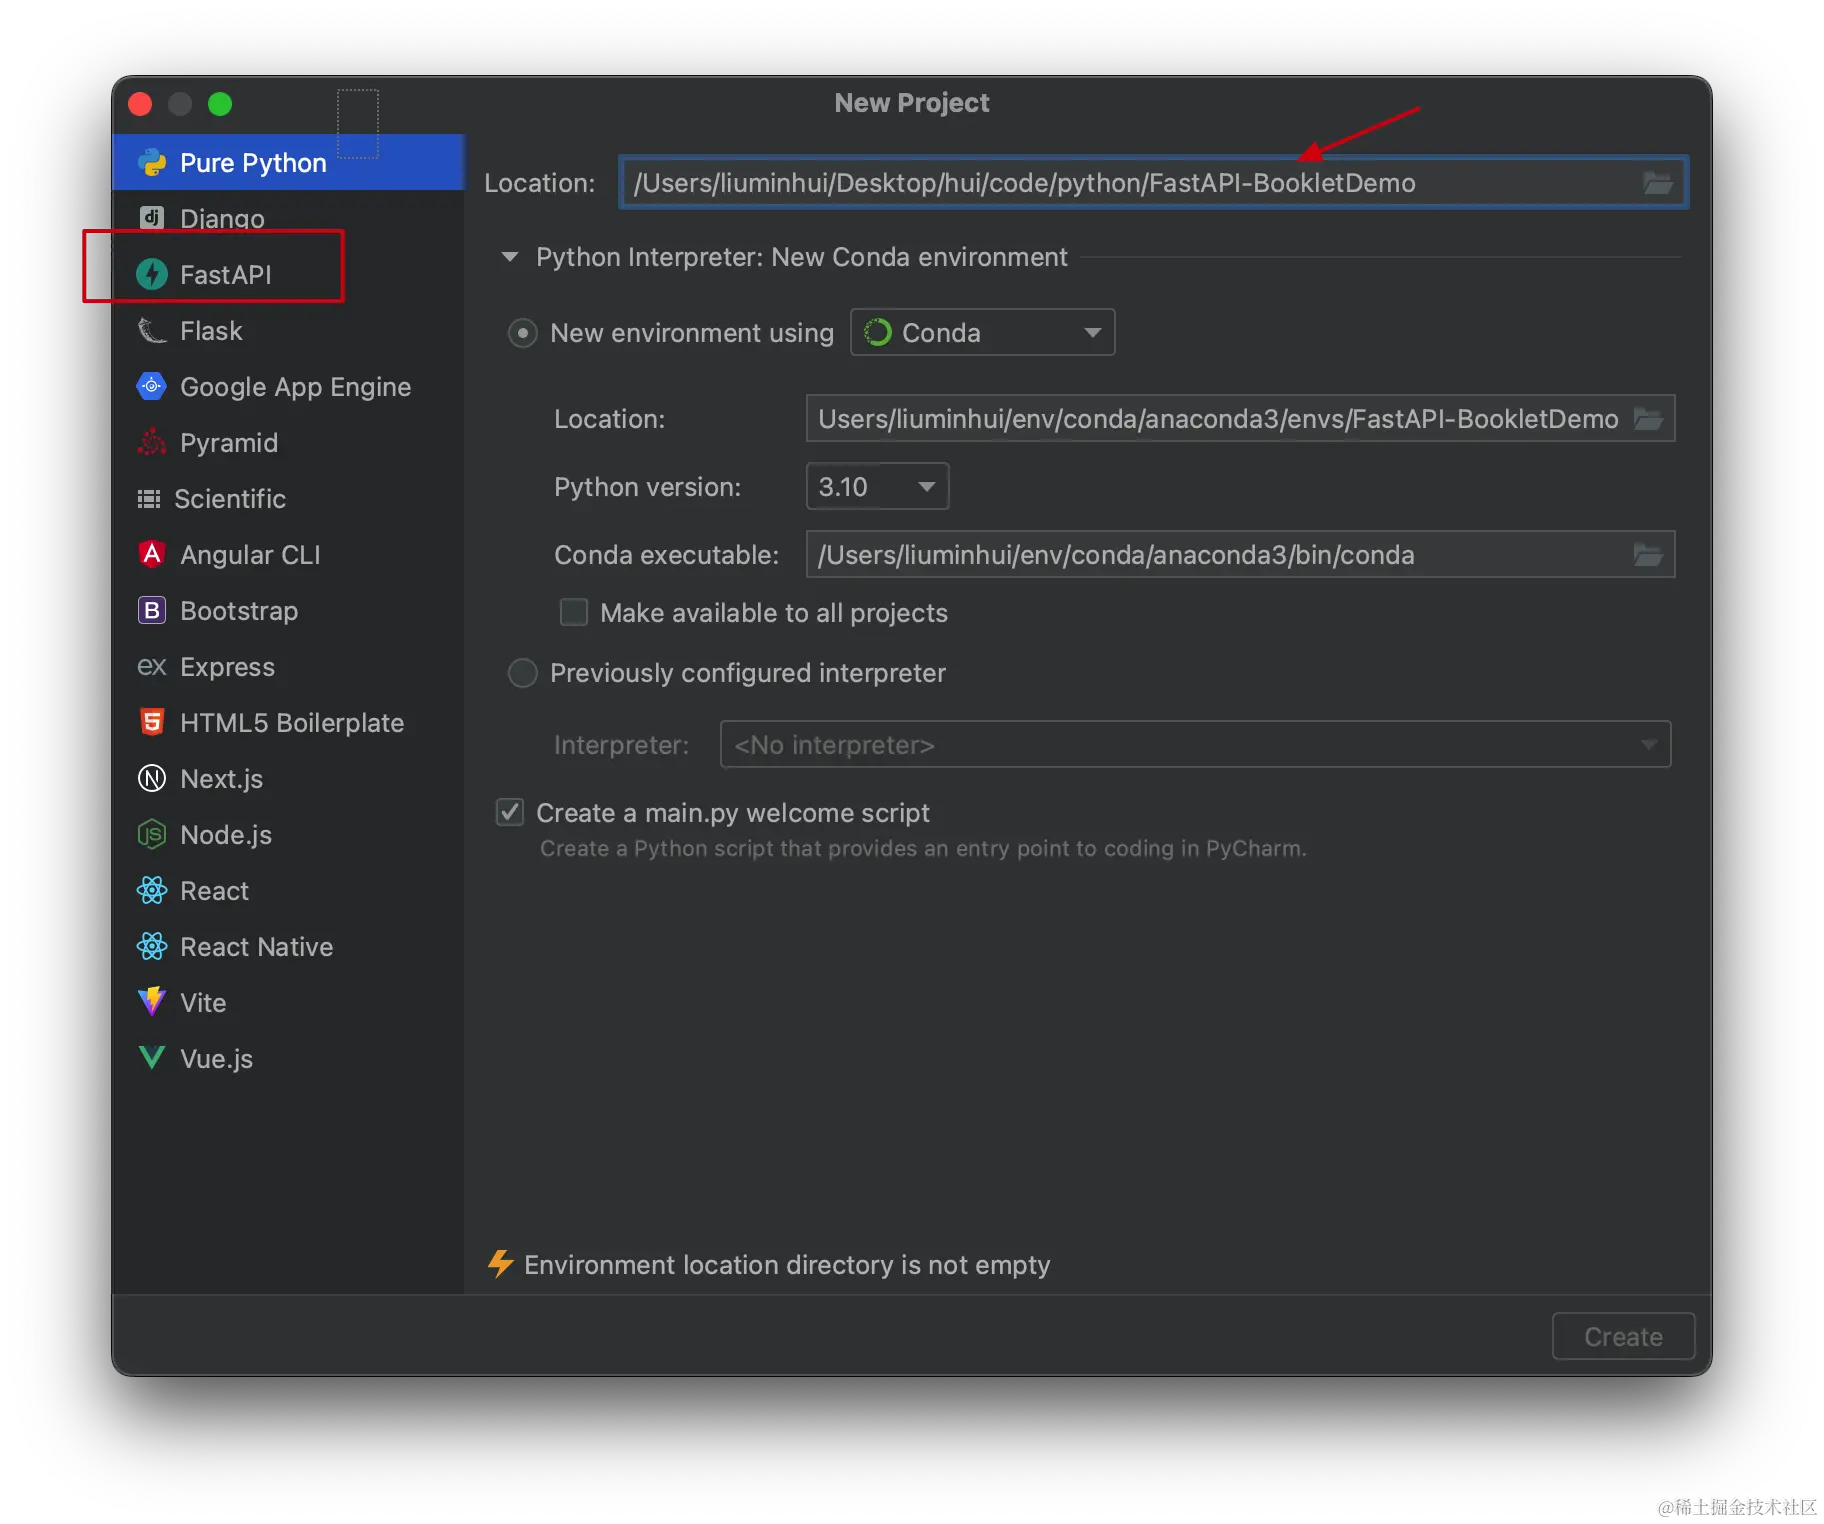This screenshot has height=1524, width=1824.
Task: Select Pyramid in the project list
Action: [289, 442]
